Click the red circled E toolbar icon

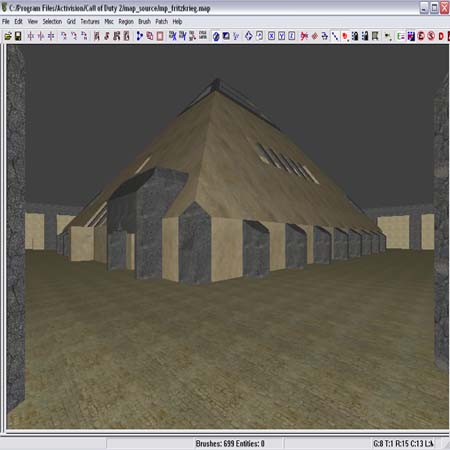(421, 36)
